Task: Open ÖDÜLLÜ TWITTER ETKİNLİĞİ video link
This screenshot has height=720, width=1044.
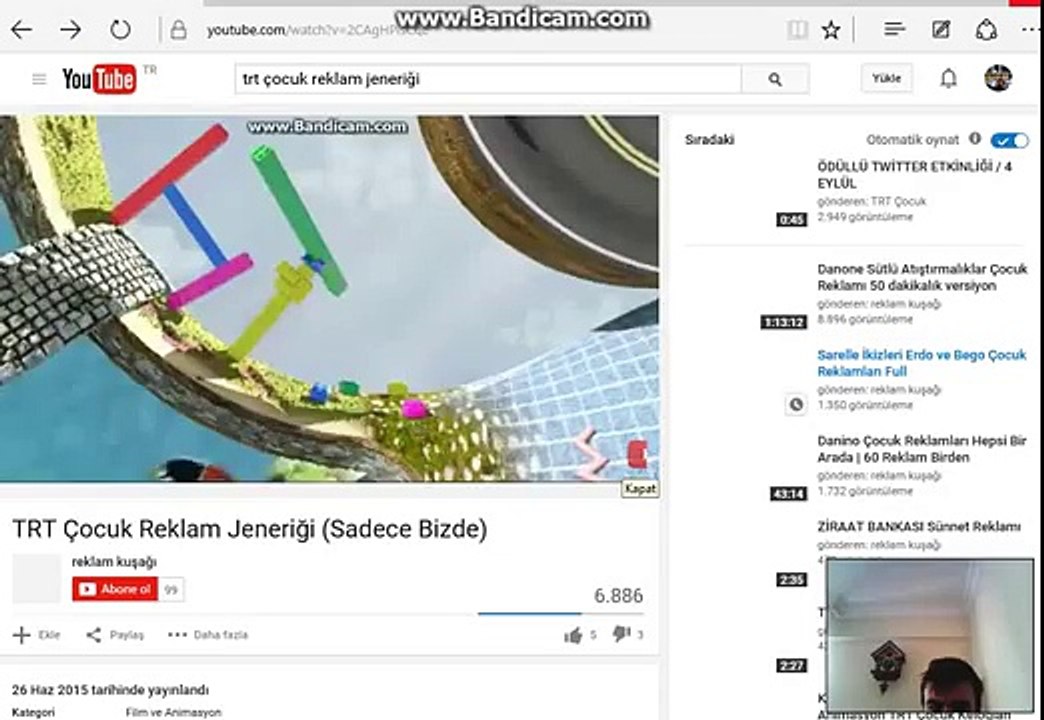Action: [x=914, y=175]
